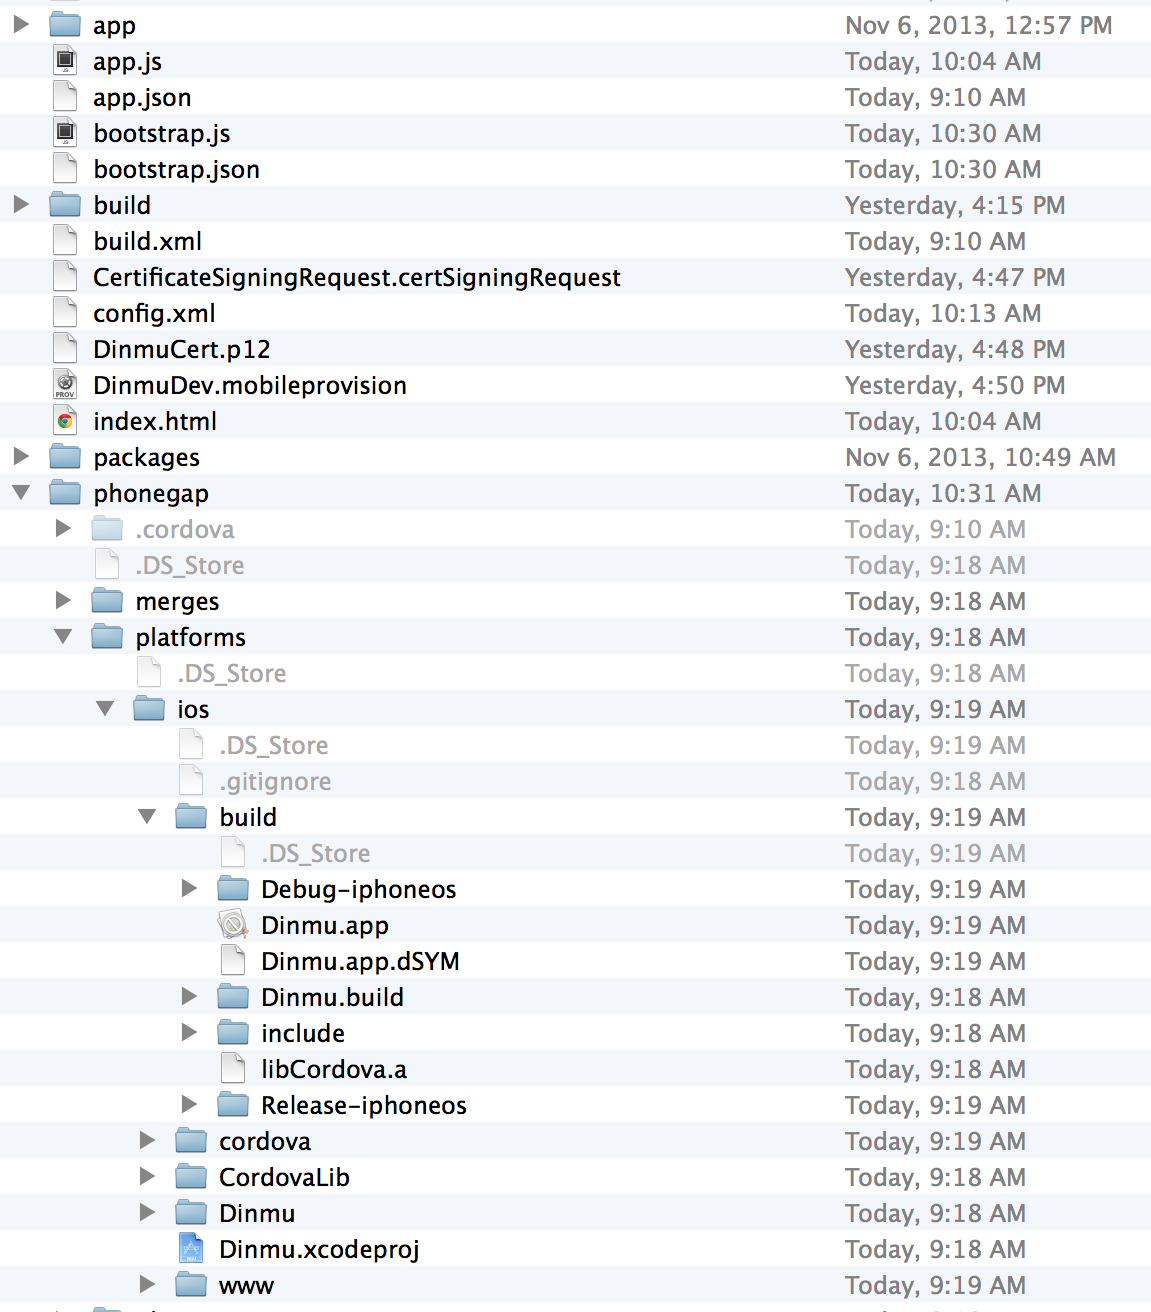Select the CertificateSigningRequest file icon
The image size is (1151, 1312).
(65, 277)
